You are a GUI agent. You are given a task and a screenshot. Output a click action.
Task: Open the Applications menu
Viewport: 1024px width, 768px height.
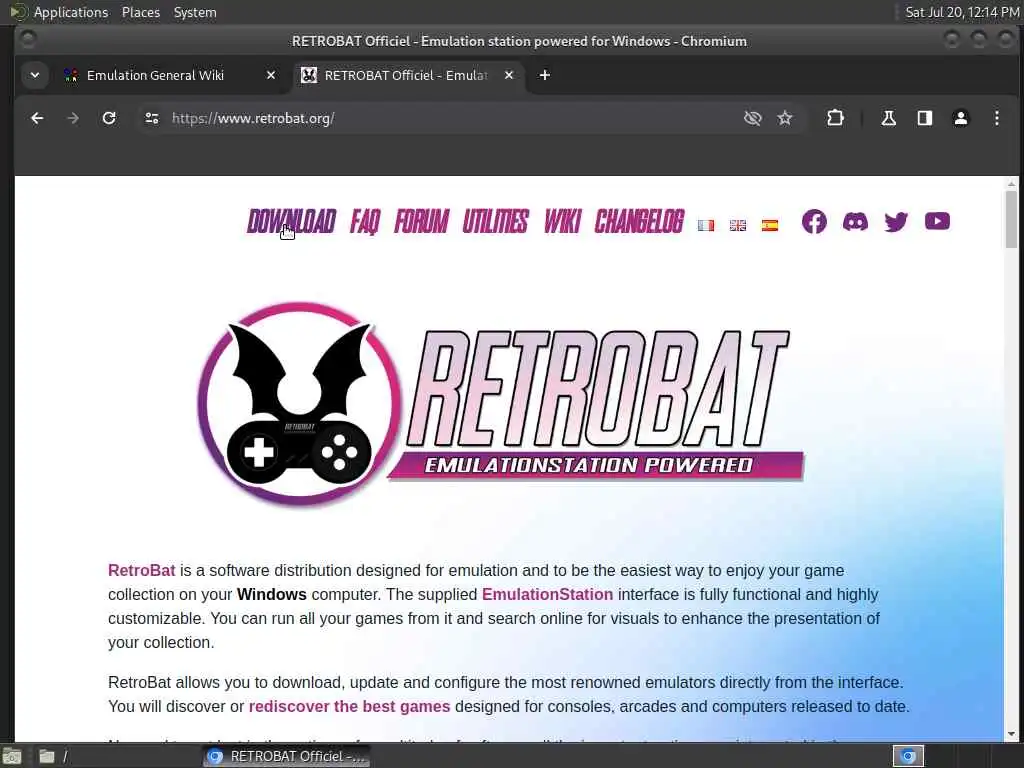[x=71, y=12]
